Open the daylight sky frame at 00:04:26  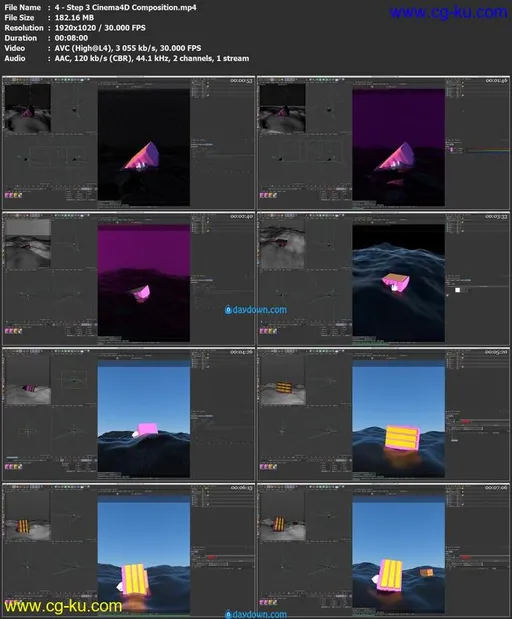(128, 415)
